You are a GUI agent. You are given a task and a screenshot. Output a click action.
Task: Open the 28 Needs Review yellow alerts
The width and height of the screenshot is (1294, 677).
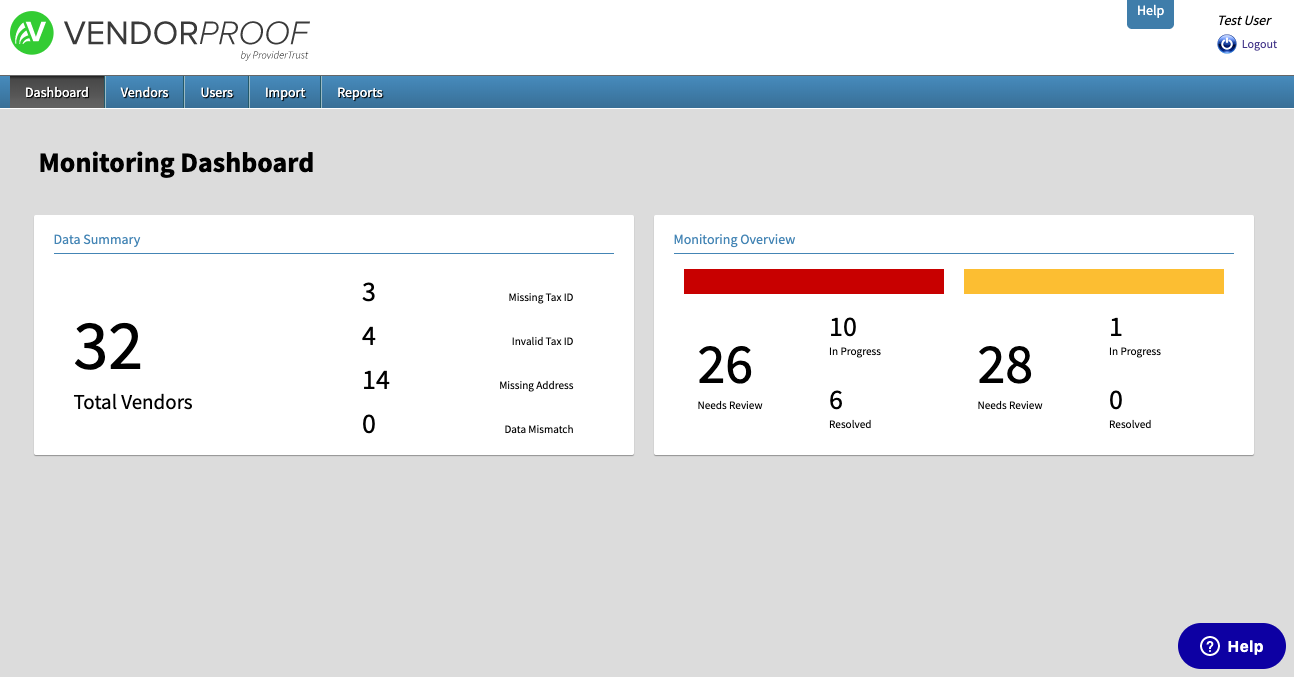[x=1005, y=366]
